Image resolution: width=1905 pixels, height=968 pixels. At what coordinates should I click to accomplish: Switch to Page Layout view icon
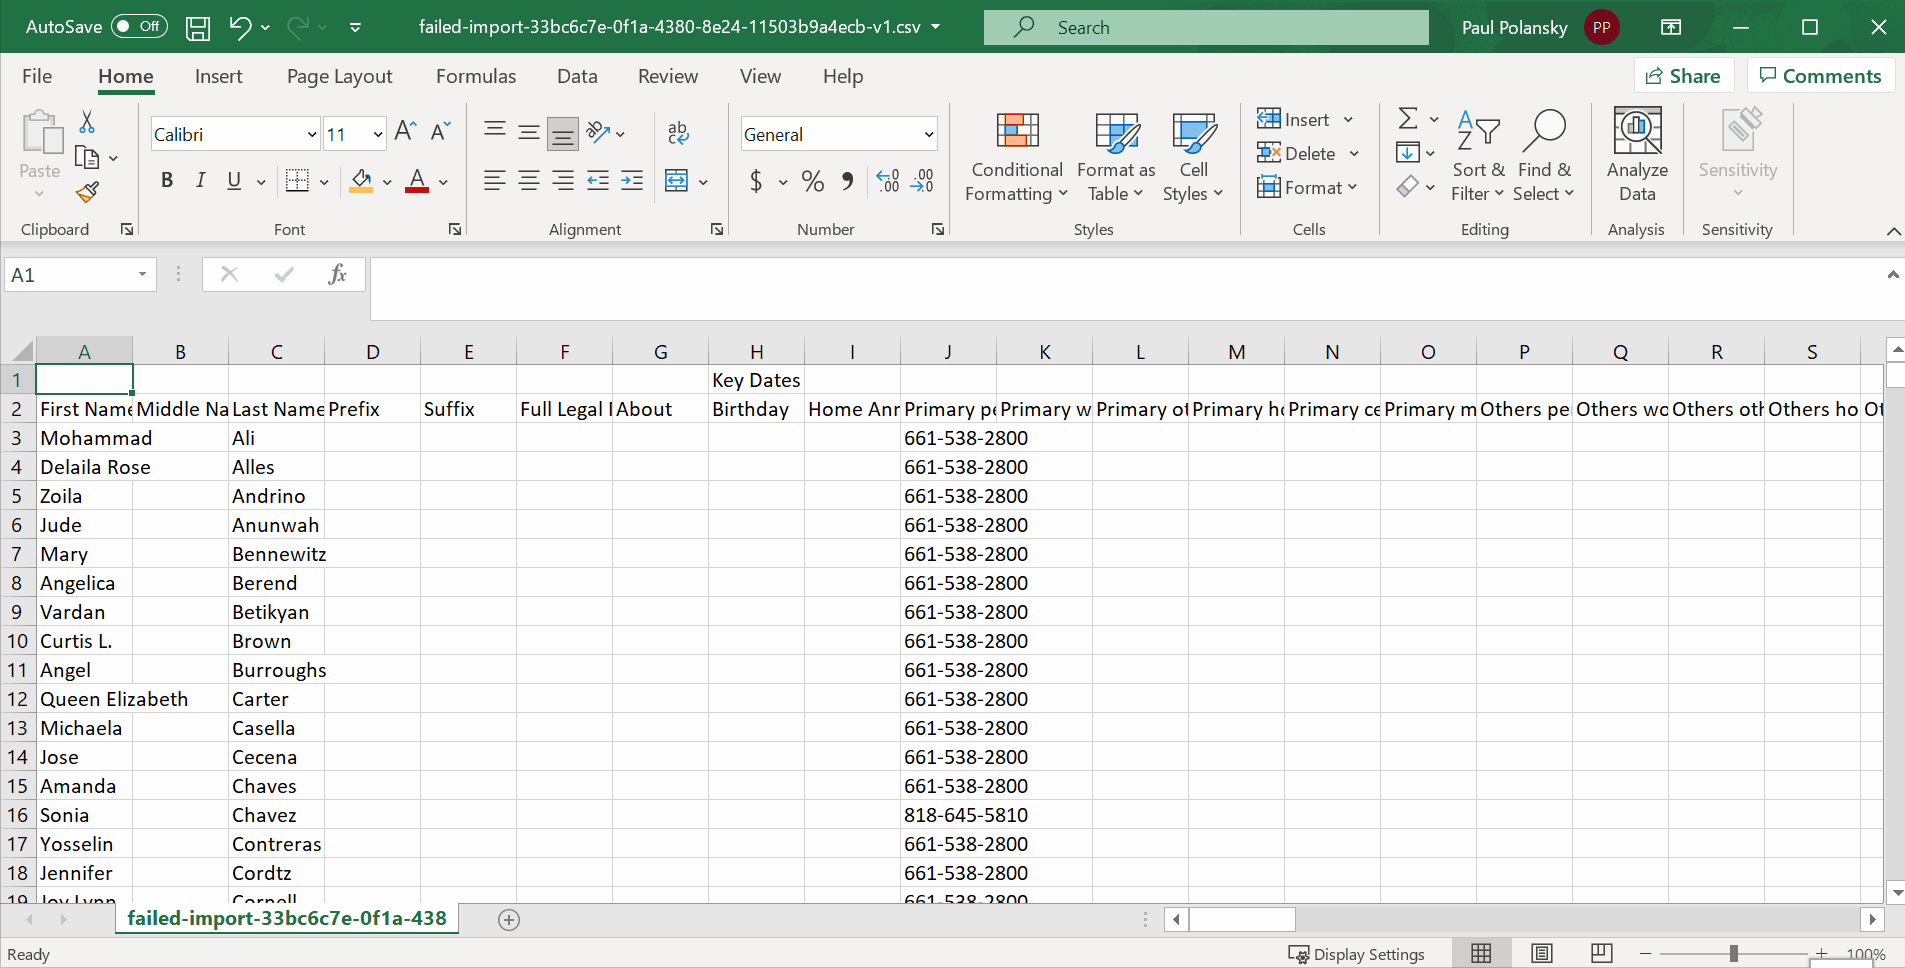(x=1542, y=954)
